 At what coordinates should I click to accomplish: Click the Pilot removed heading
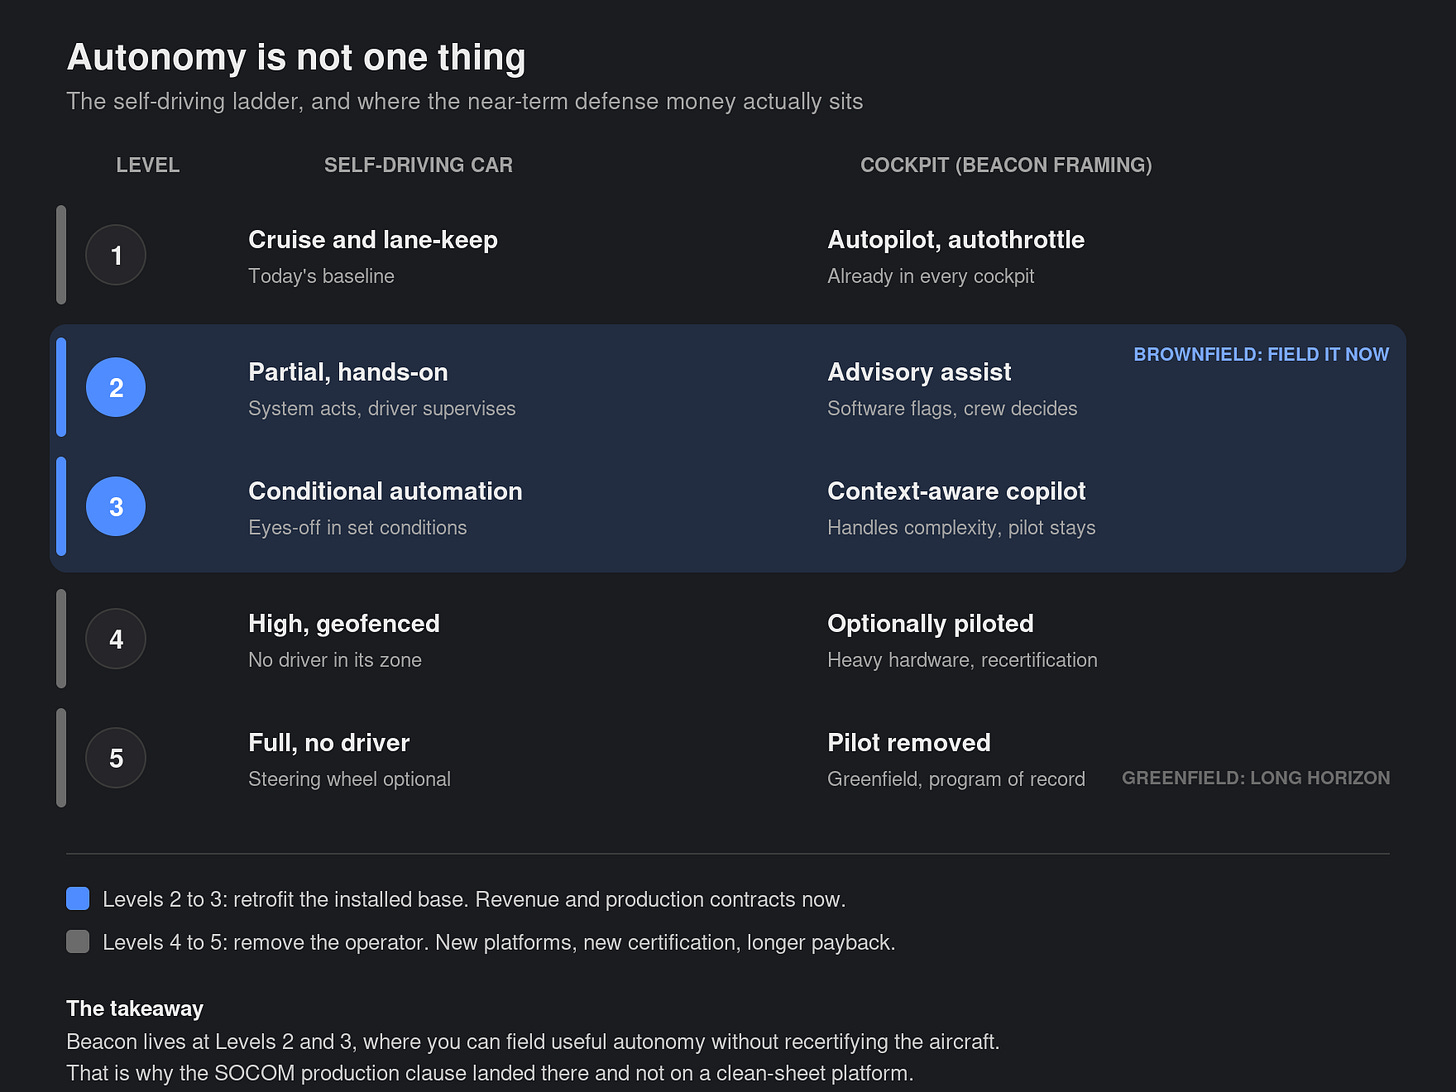(x=909, y=743)
